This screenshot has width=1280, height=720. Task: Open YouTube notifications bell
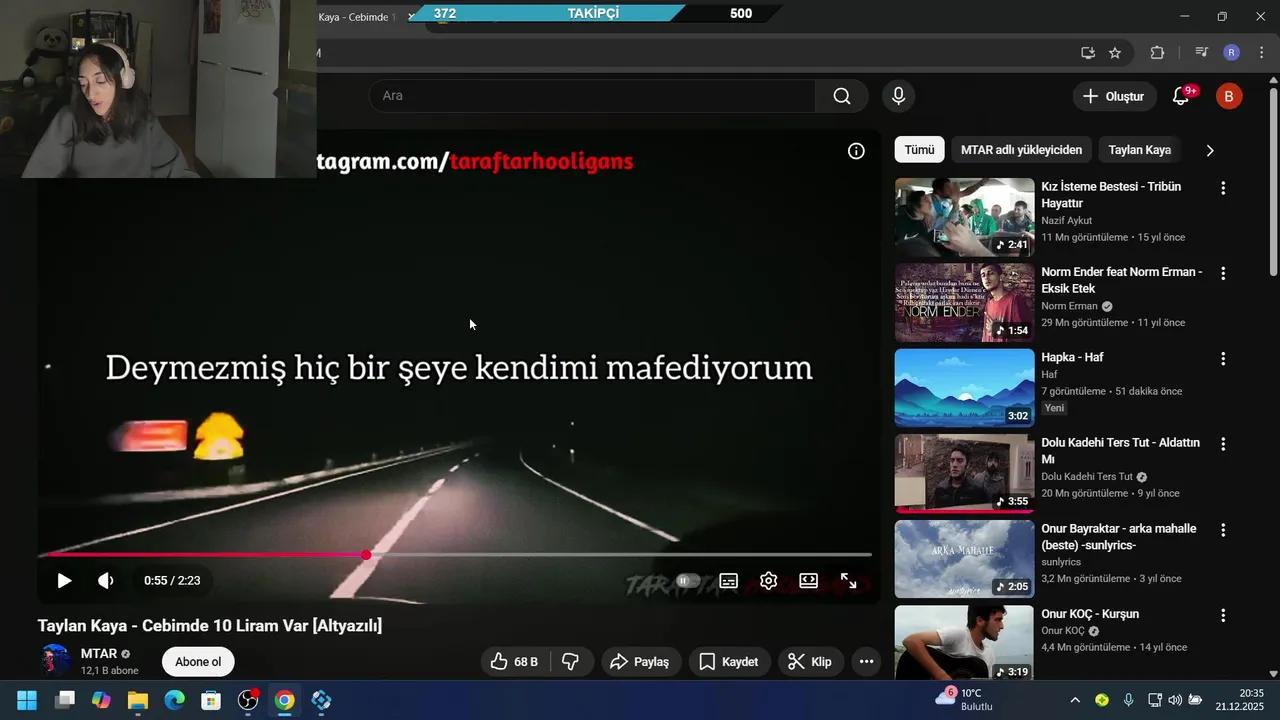(1181, 96)
